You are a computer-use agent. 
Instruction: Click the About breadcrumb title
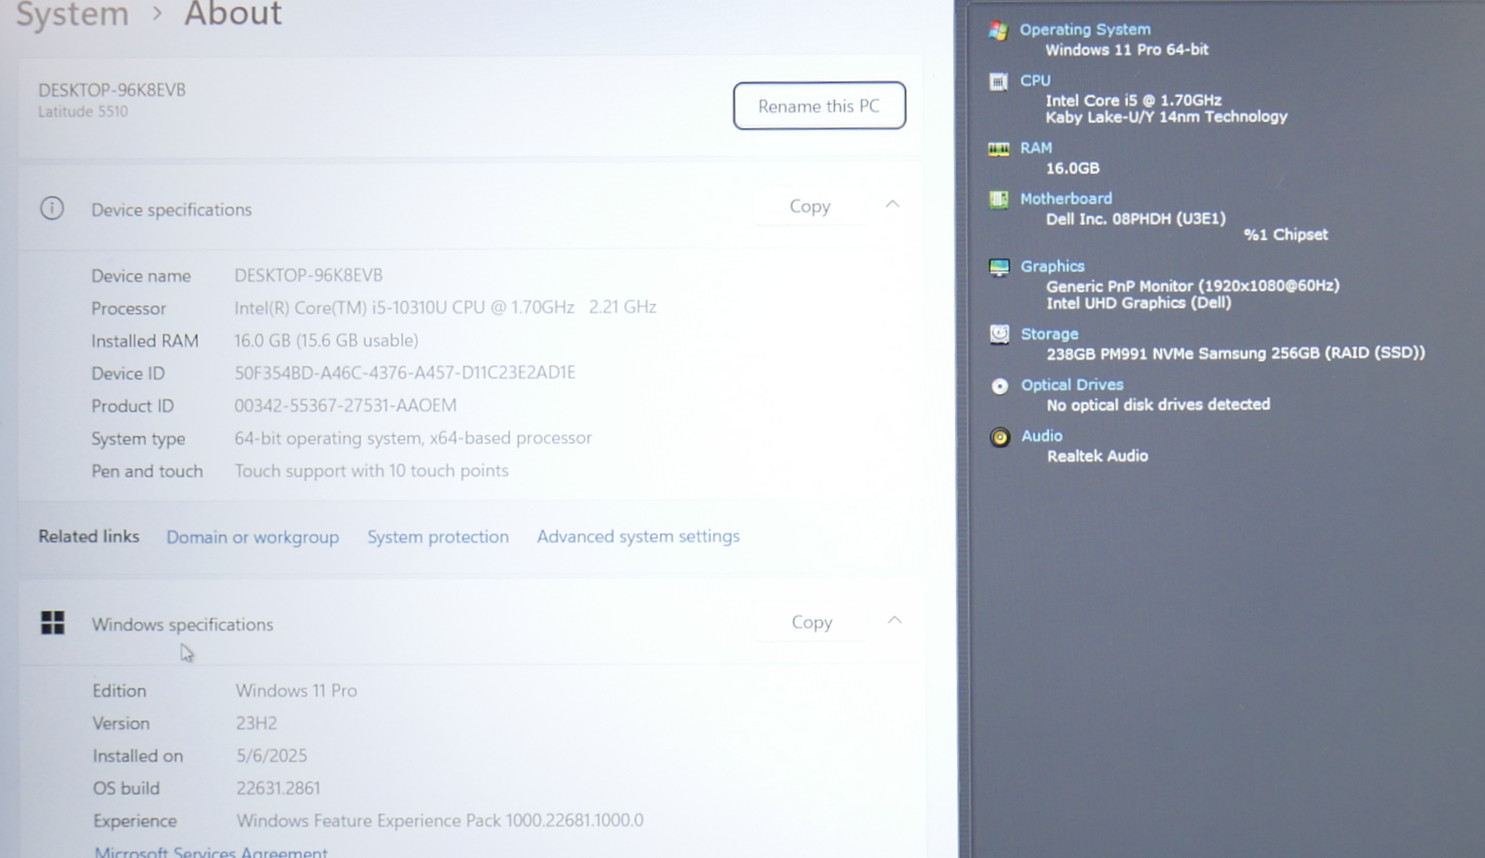[233, 14]
